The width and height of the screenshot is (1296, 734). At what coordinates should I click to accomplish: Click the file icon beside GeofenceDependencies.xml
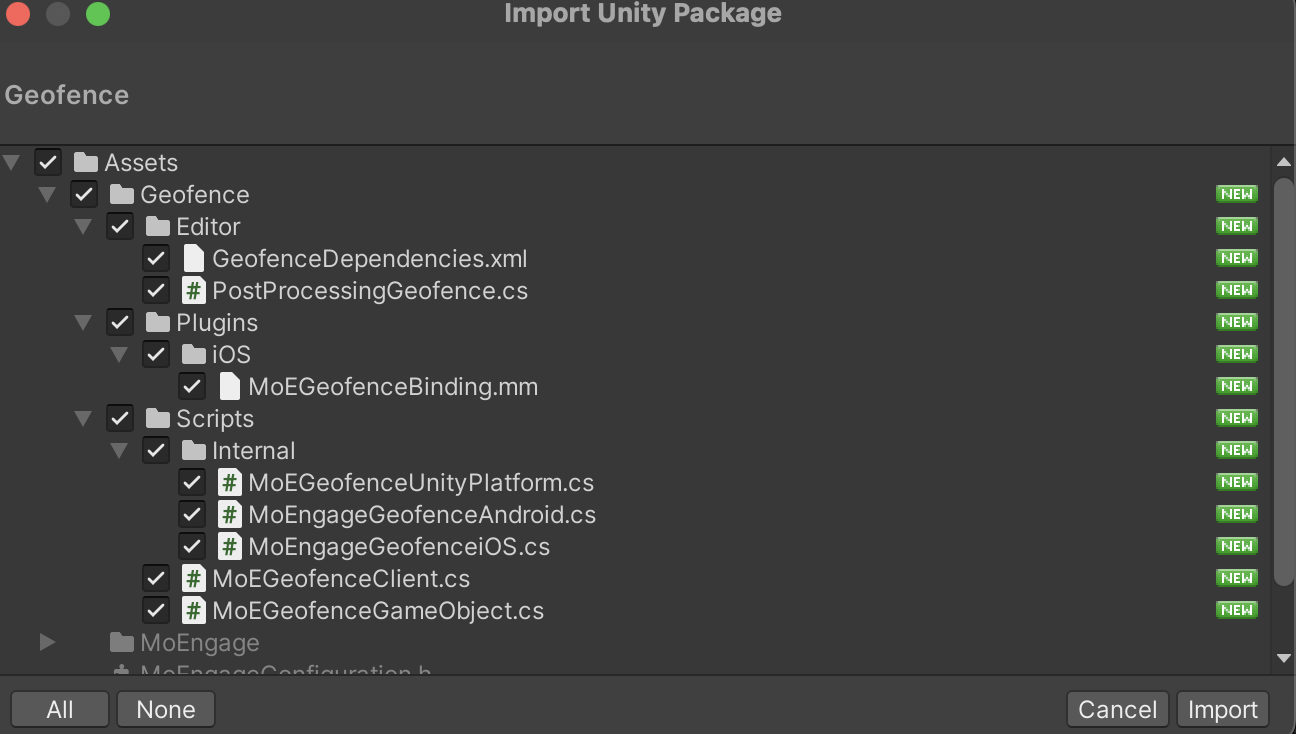point(194,259)
